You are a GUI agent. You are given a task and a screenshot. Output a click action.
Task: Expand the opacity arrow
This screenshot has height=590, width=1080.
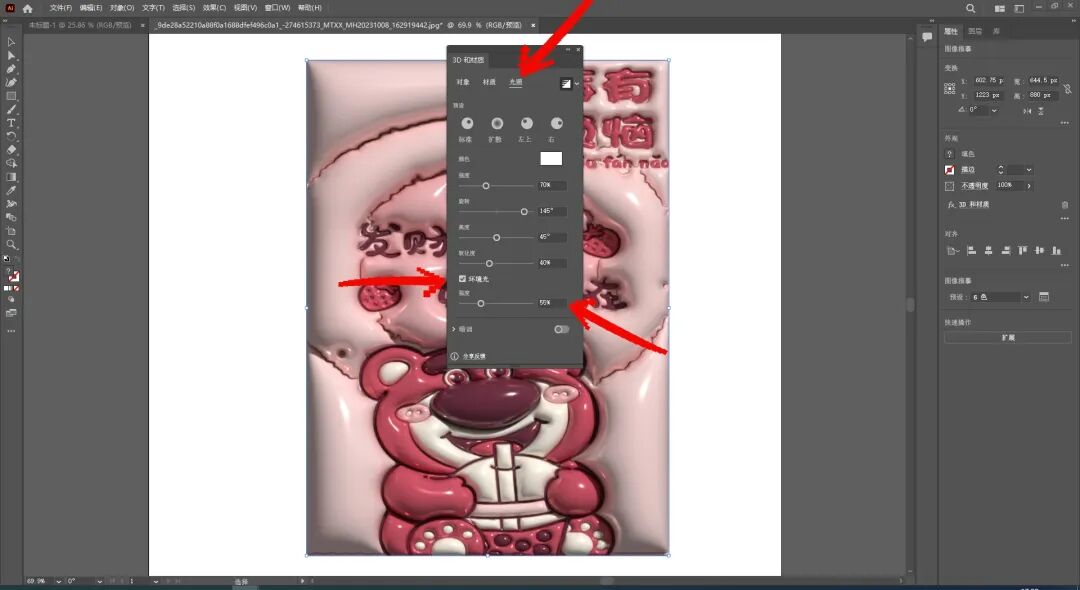click(x=1029, y=186)
